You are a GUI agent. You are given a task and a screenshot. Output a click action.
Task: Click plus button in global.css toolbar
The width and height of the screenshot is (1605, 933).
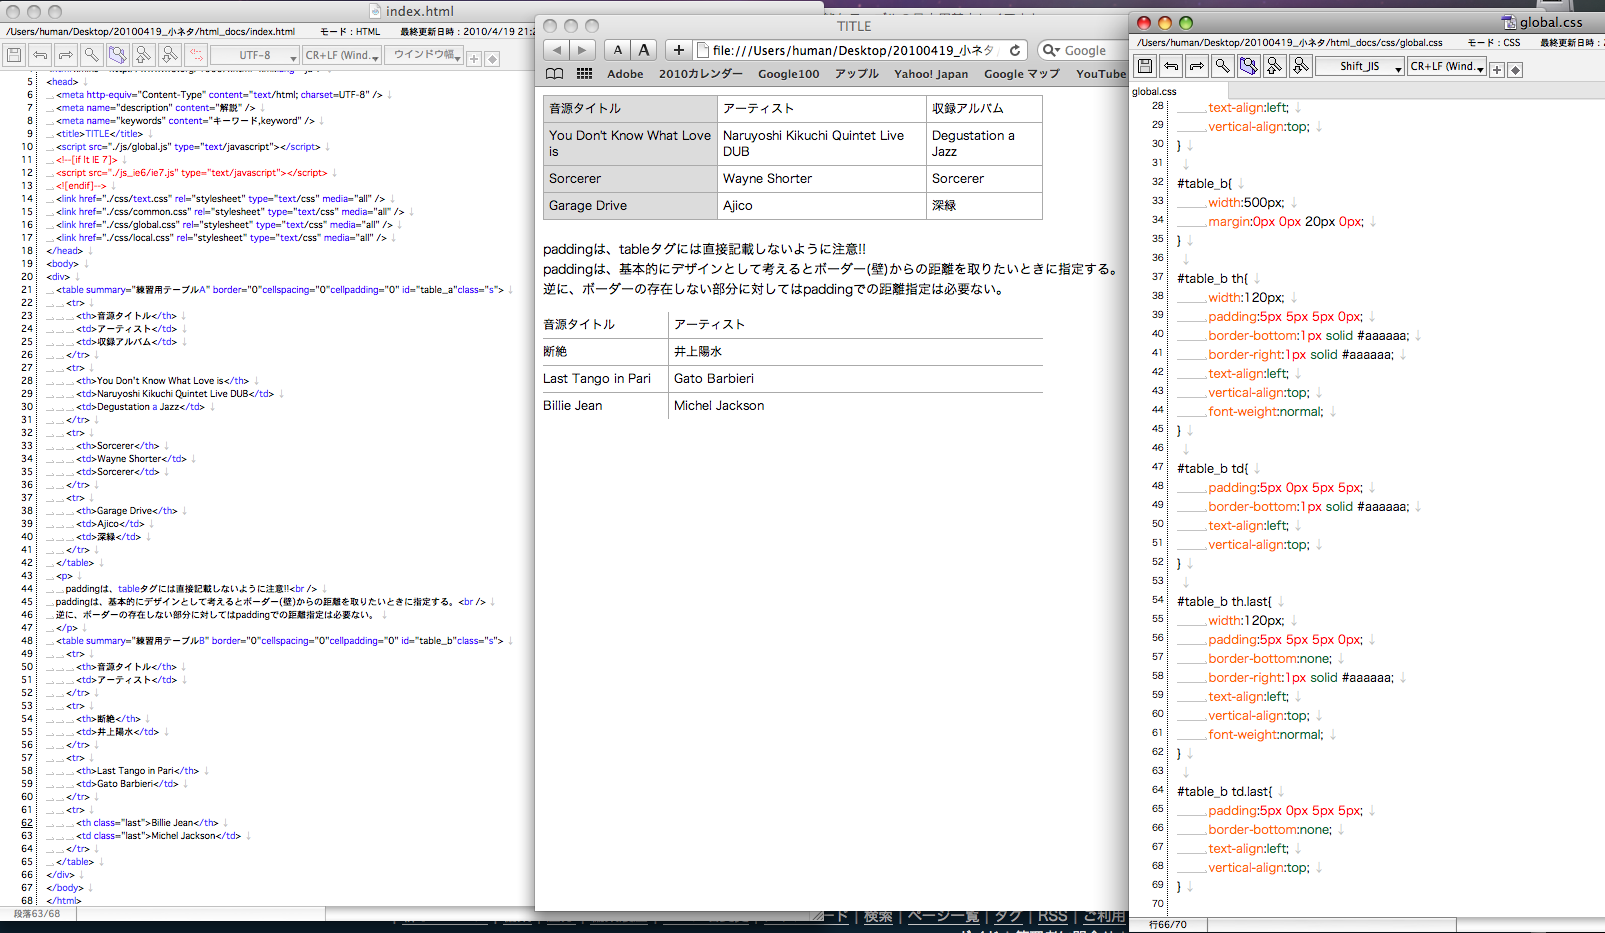1497,70
